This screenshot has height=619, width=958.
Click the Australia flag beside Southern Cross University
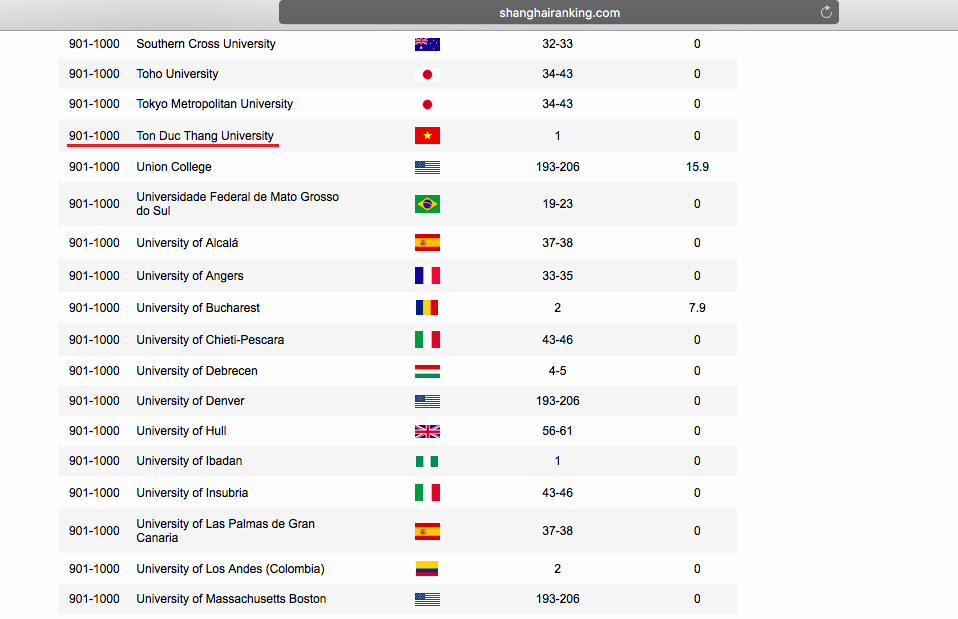pyautogui.click(x=427, y=44)
